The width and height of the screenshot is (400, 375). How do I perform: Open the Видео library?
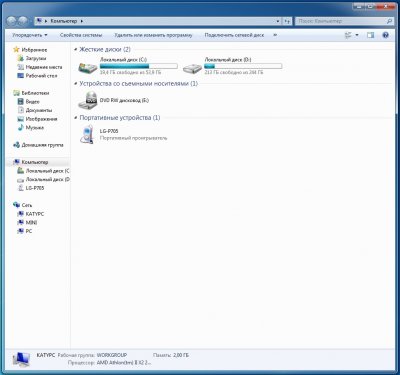tap(33, 102)
